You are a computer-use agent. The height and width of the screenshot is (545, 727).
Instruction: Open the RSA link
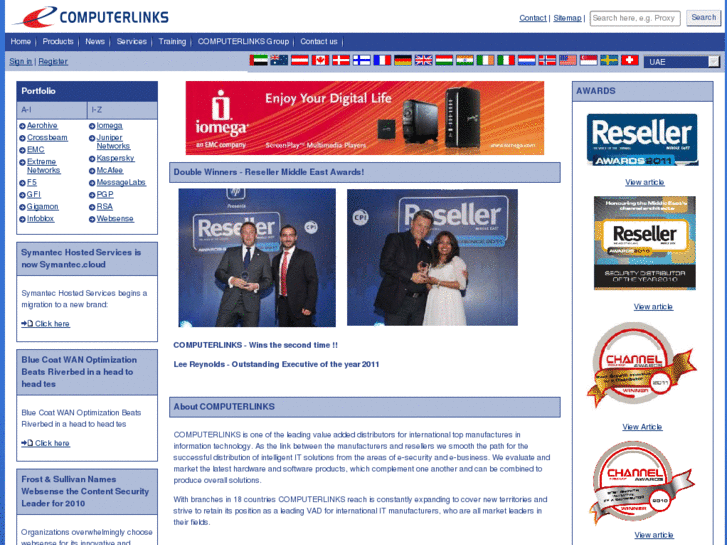[105, 207]
